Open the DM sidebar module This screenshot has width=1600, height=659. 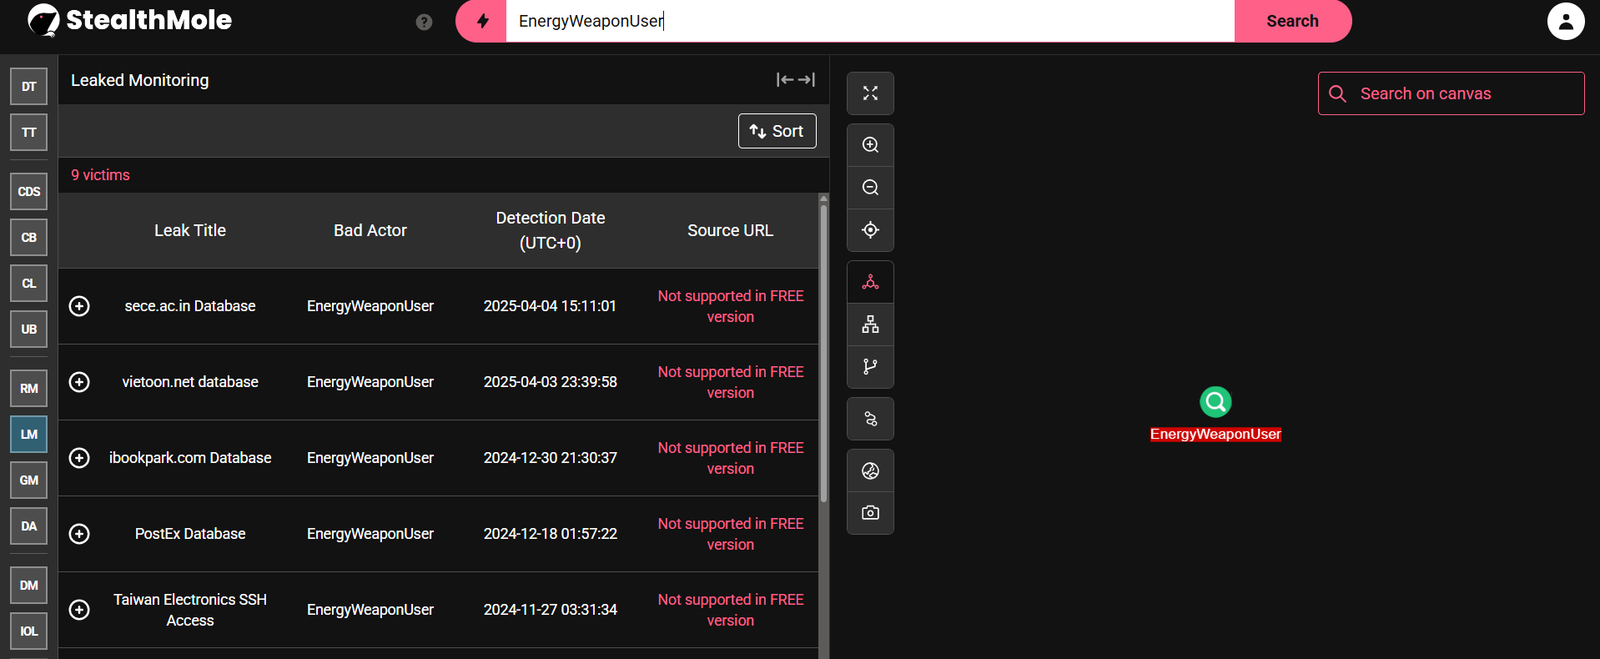(29, 585)
